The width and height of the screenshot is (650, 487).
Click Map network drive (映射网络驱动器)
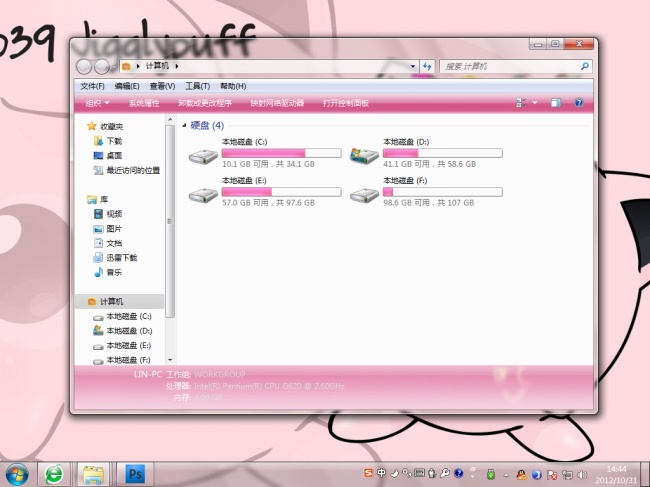[x=277, y=103]
